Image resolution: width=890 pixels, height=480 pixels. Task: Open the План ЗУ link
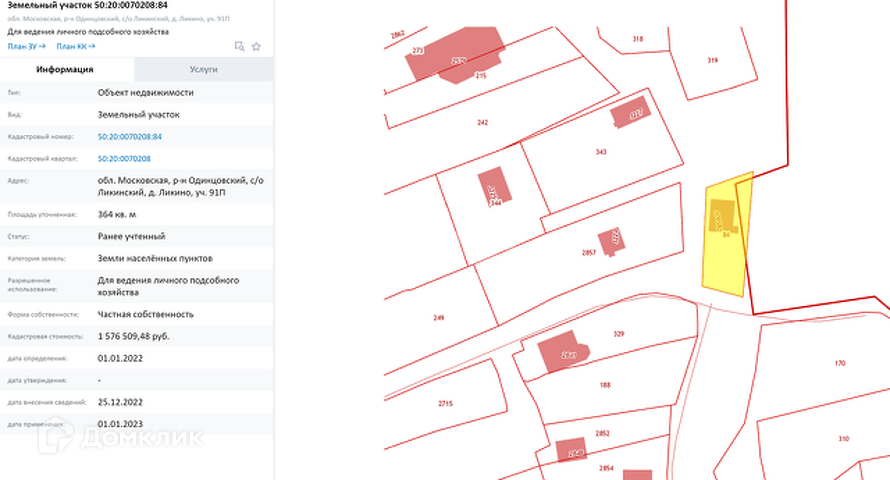[x=26, y=47]
